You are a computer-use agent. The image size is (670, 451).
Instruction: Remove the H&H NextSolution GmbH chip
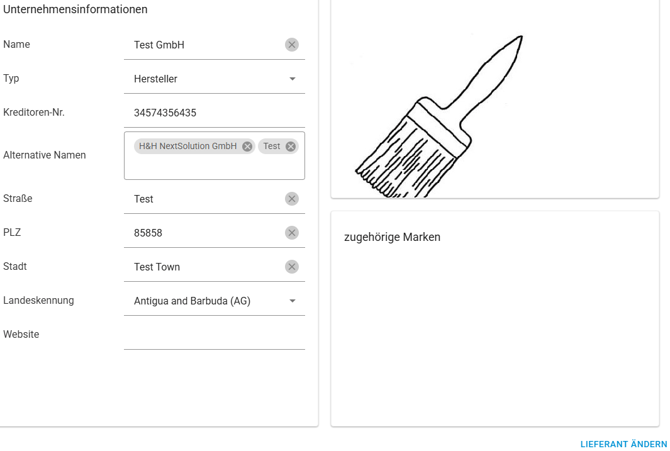point(247,146)
